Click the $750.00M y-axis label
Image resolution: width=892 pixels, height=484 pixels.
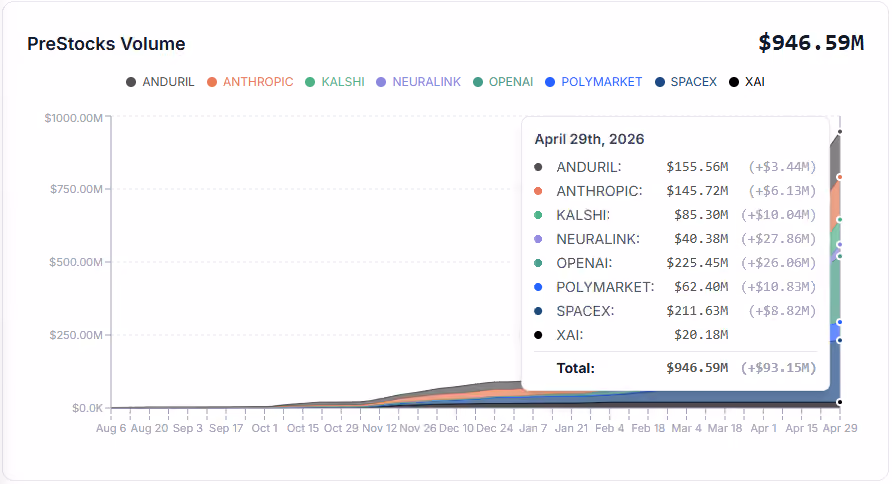[76, 189]
